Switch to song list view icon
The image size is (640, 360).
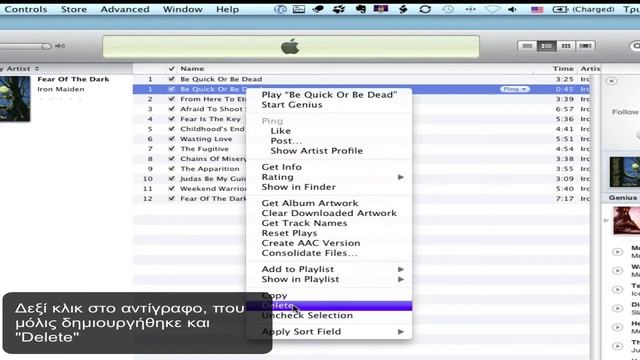click(527, 46)
